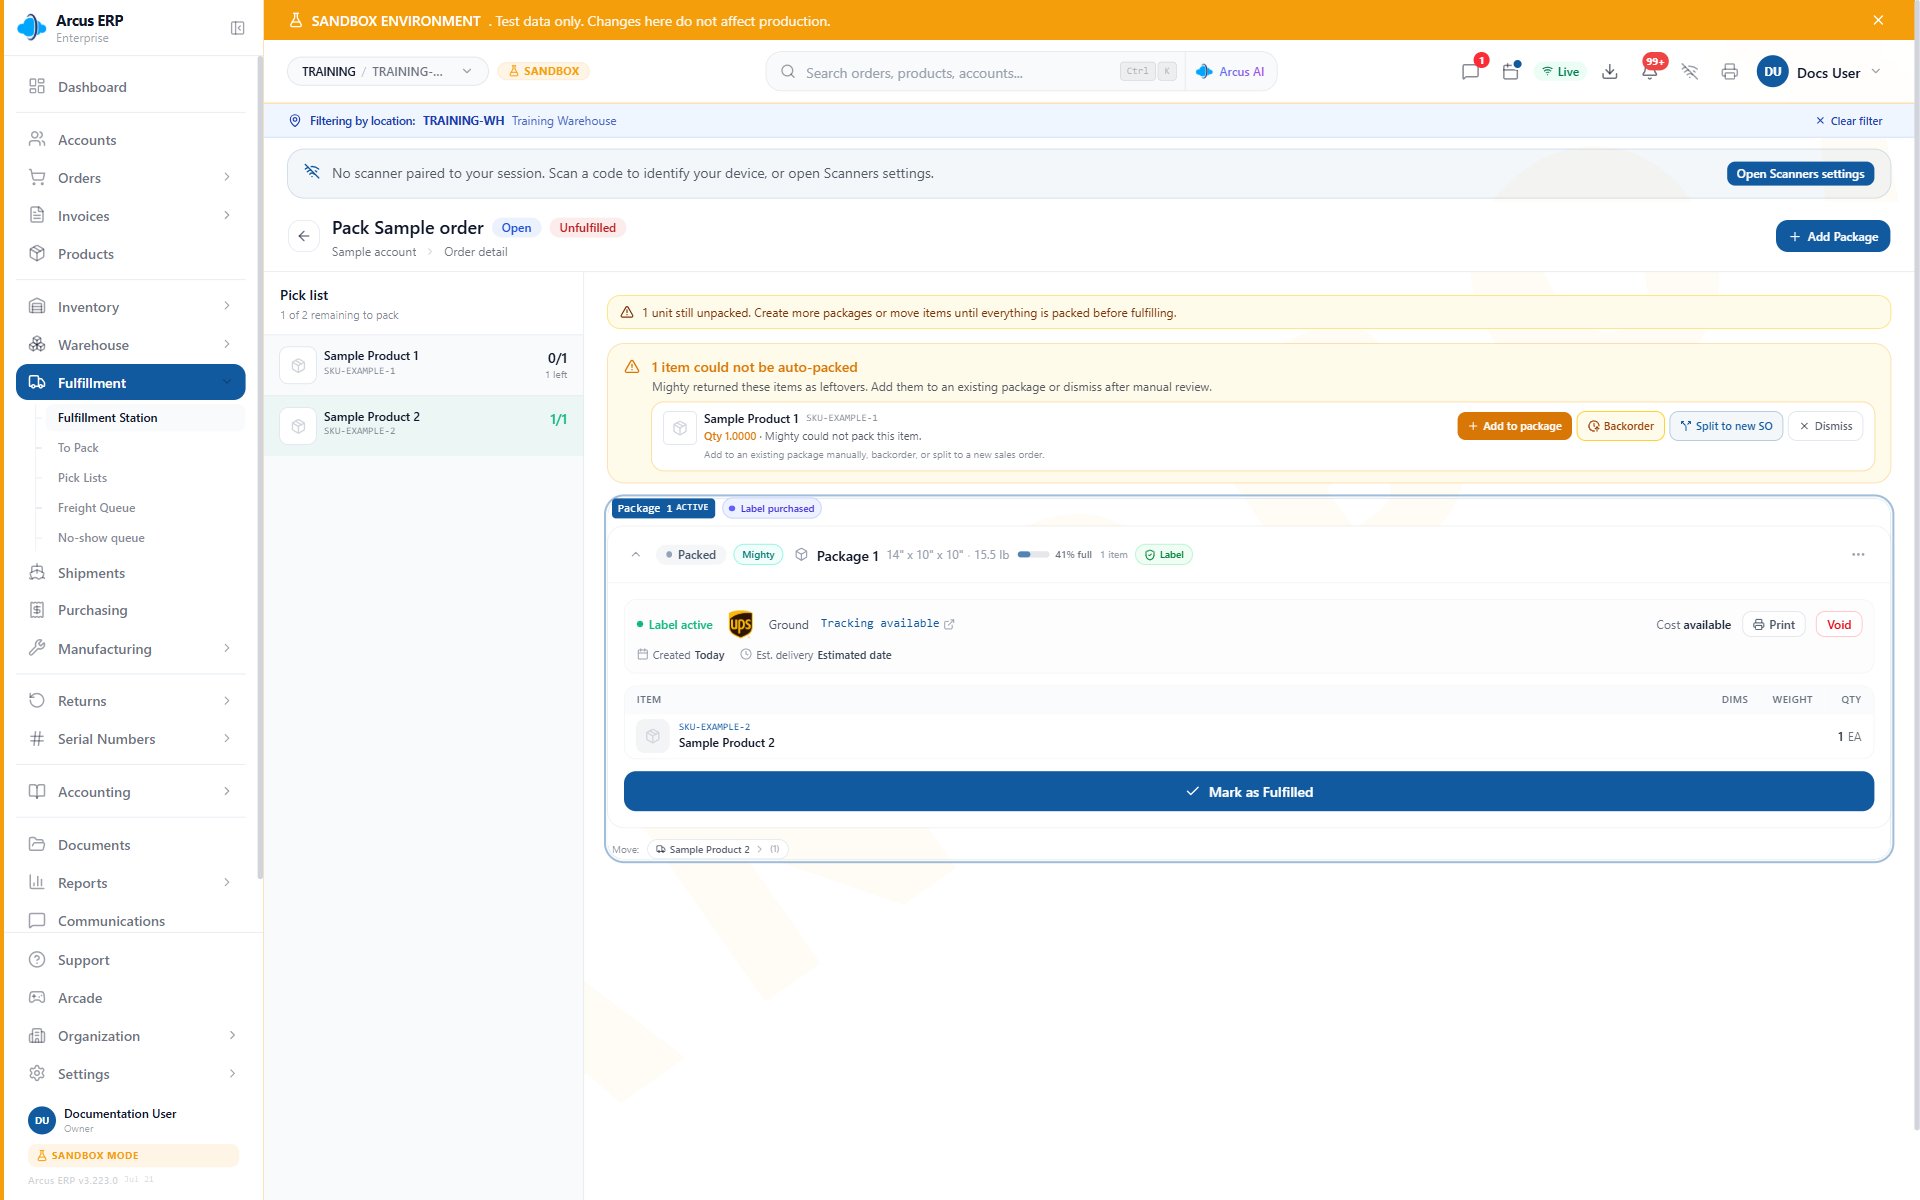The height and width of the screenshot is (1200, 1920).
Task: Click Mark as Fulfilled button
Action: 1248,792
